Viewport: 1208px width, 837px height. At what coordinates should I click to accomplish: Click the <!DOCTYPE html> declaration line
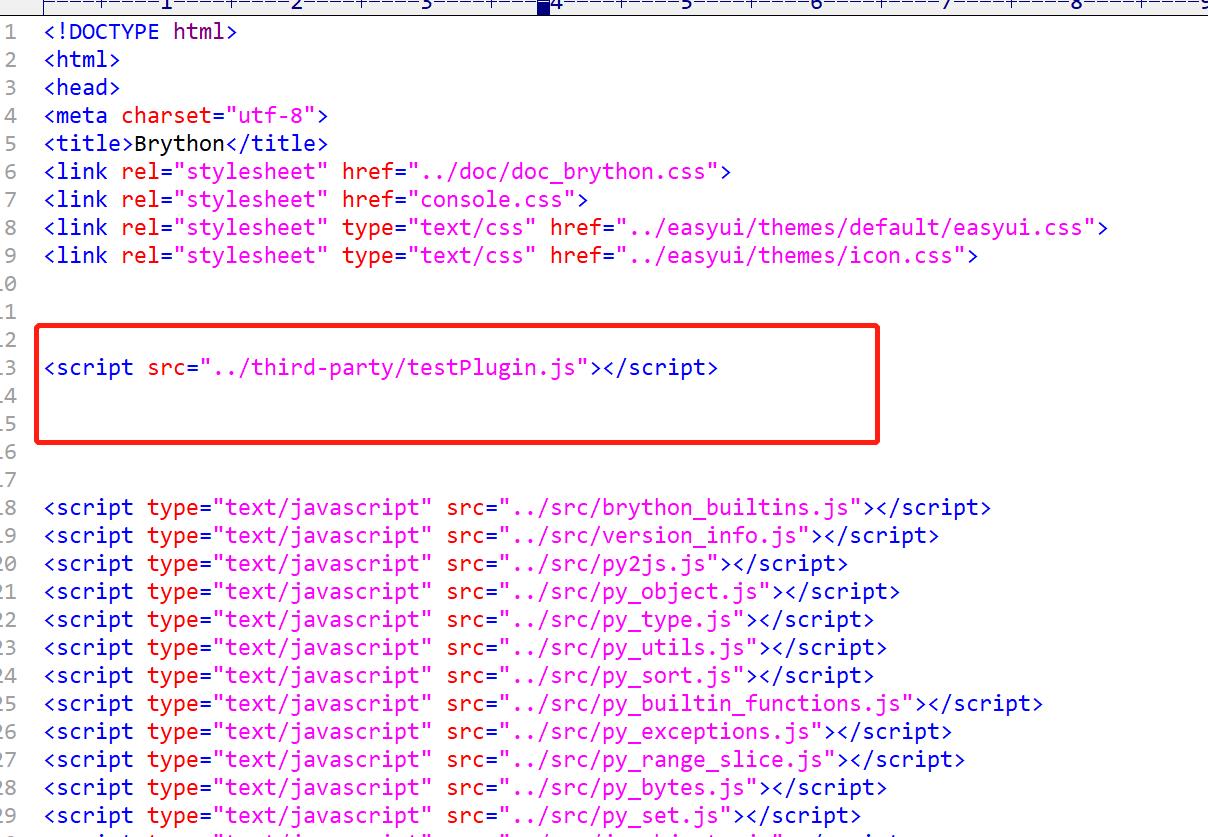(x=141, y=32)
